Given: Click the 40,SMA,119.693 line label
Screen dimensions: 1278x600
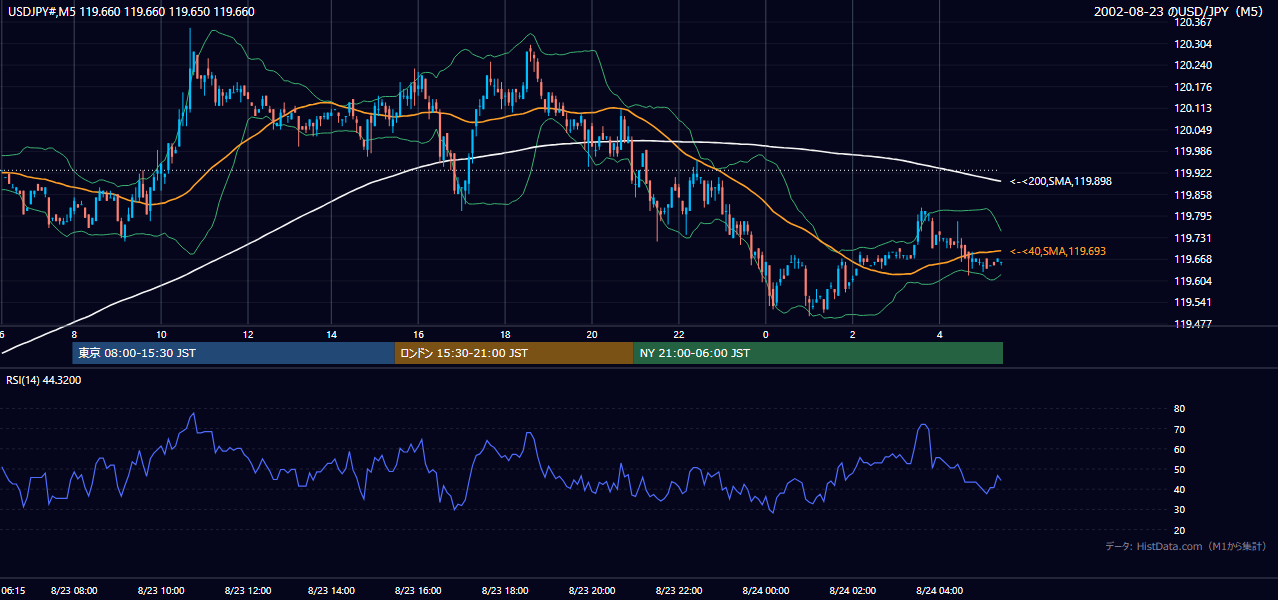Looking at the screenshot, I should pyautogui.click(x=1058, y=251).
